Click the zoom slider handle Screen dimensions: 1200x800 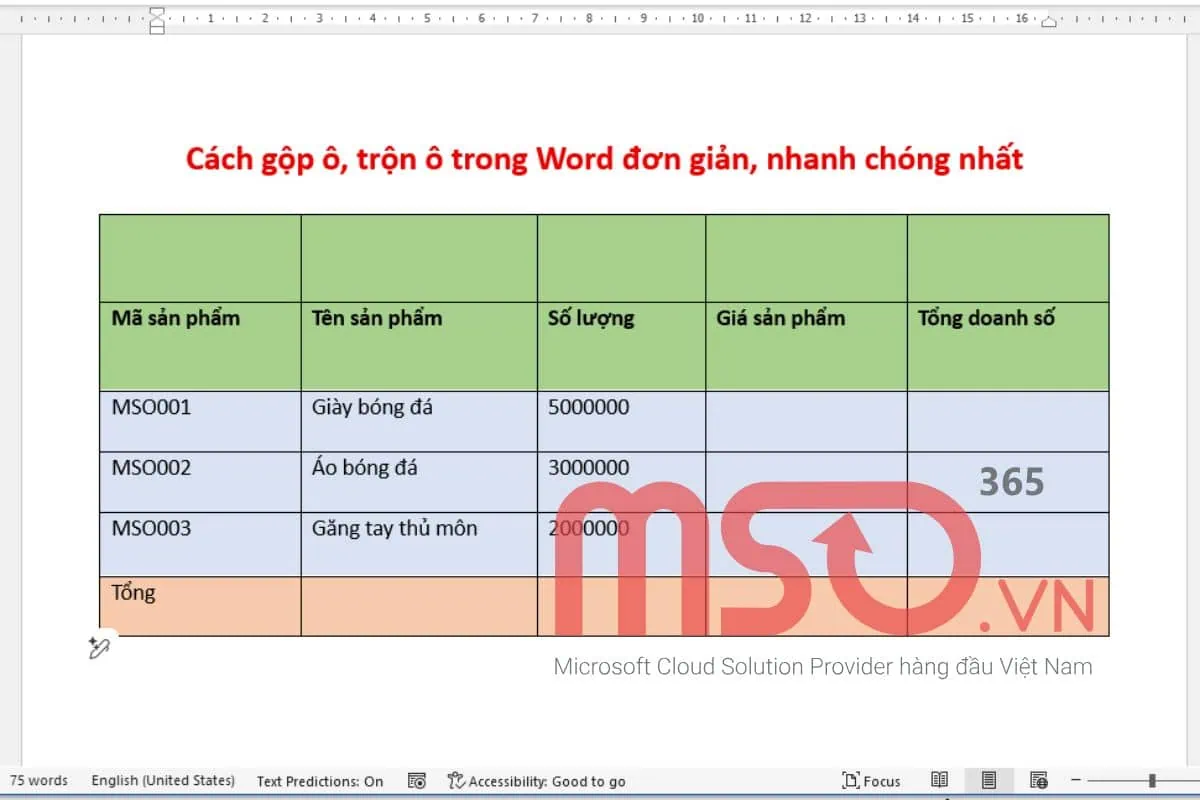[1152, 780]
